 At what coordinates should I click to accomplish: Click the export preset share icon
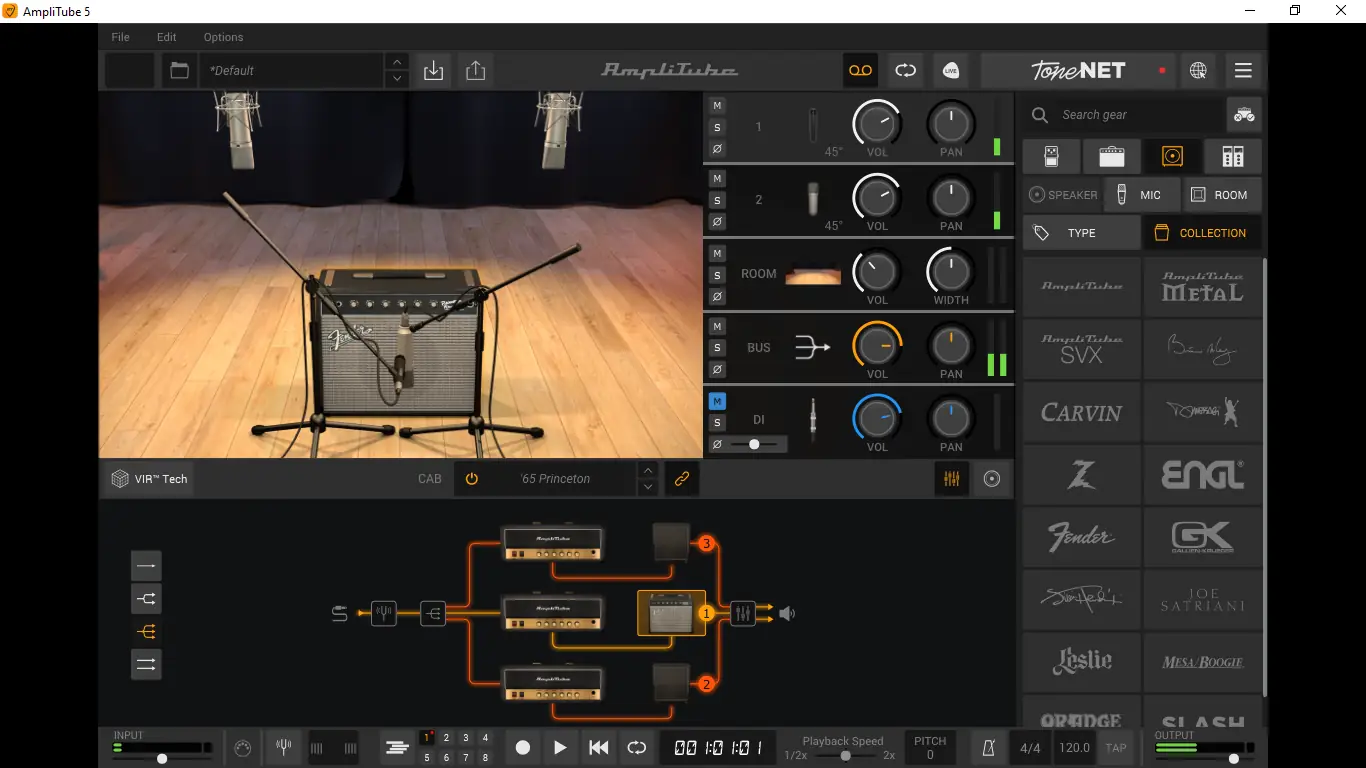pos(475,71)
